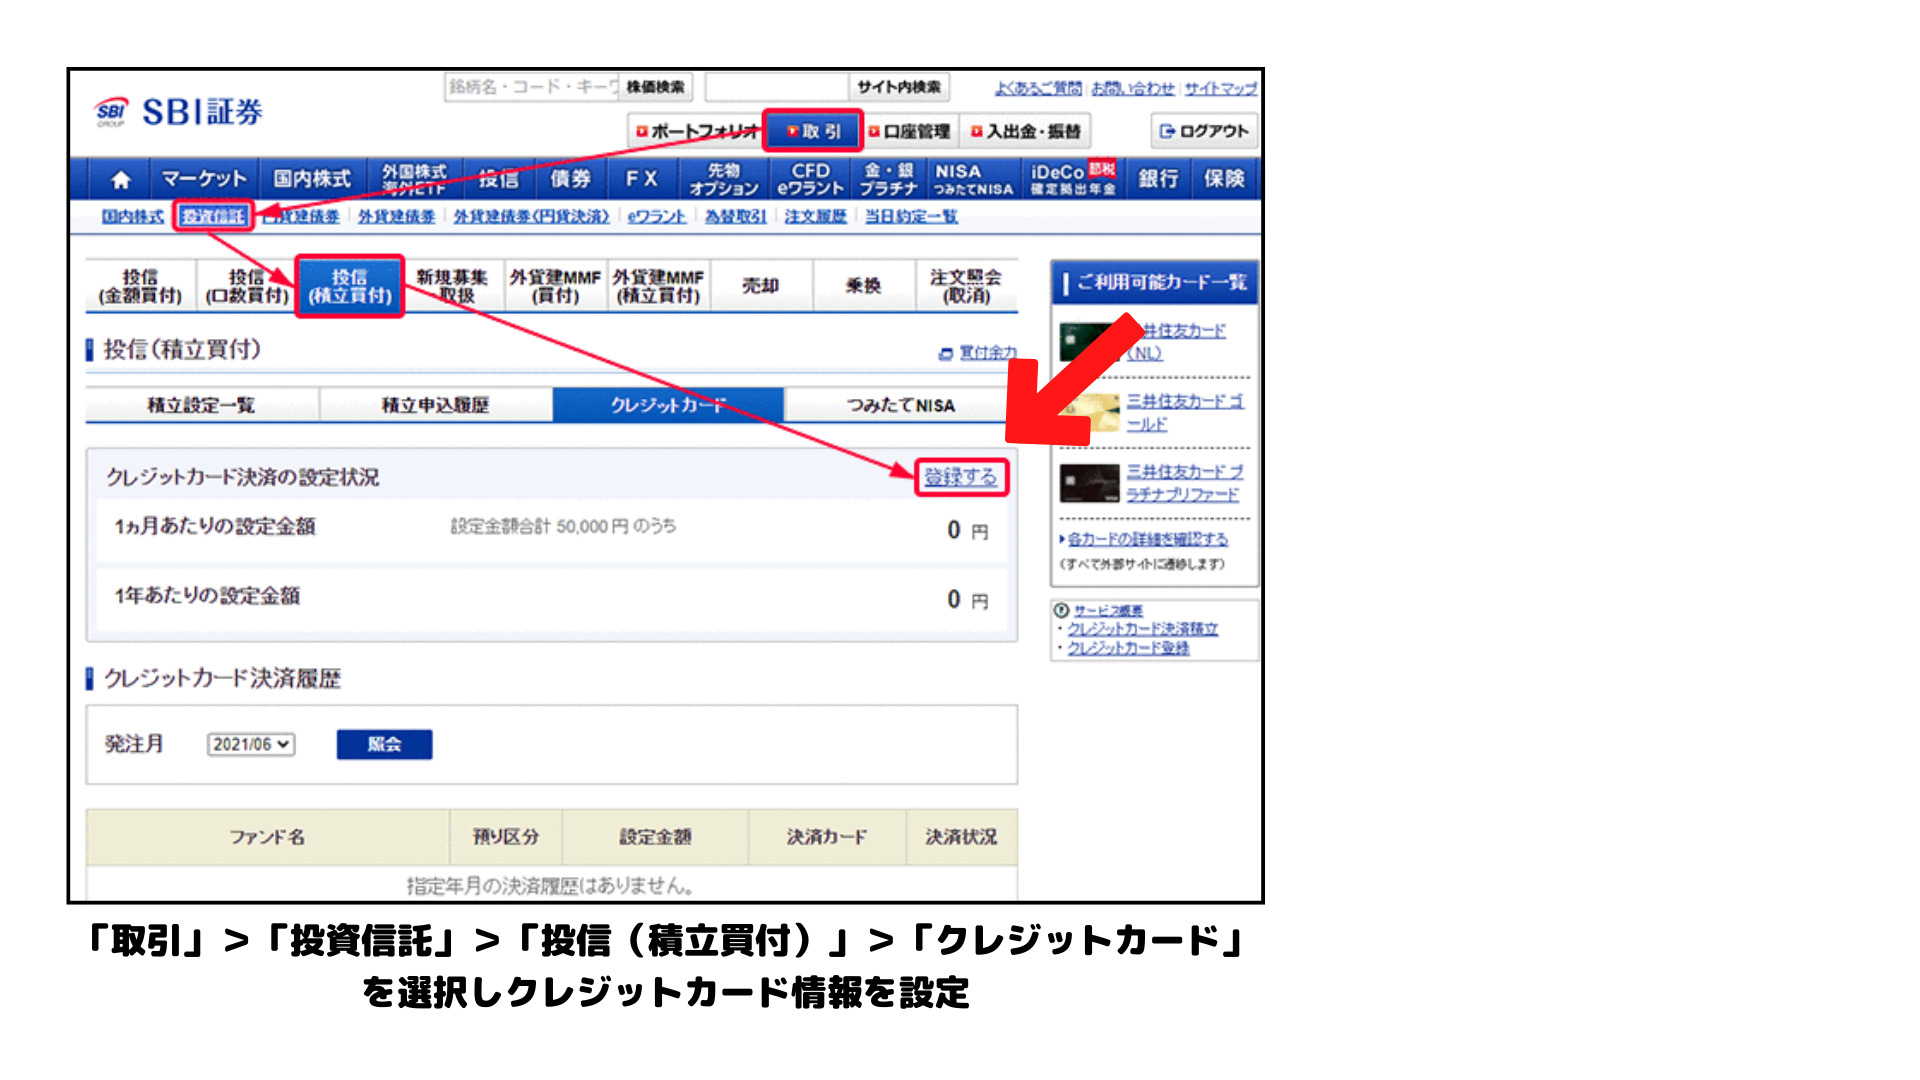Click the 株価検索 button
Viewport: 1920px width, 1080px height.
click(x=656, y=87)
